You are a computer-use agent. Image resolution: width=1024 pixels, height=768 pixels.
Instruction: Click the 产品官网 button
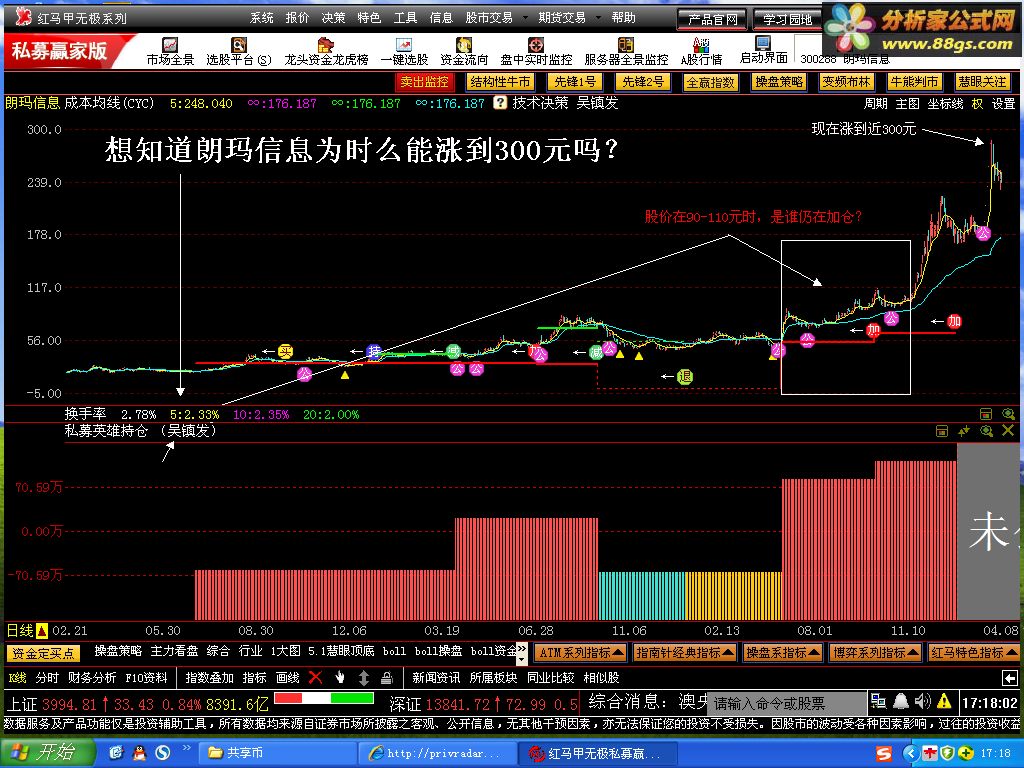click(712, 20)
